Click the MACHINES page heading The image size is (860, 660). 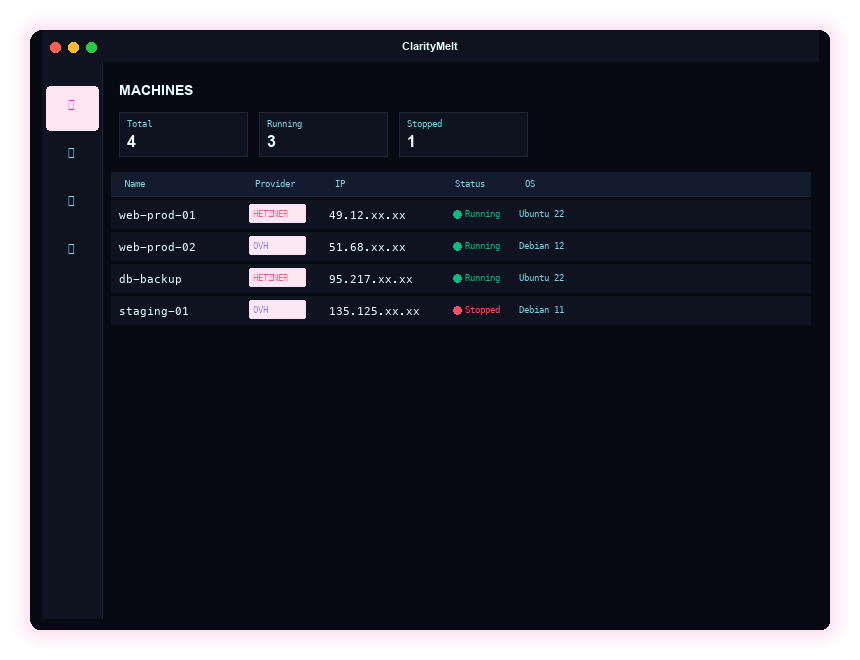pyautogui.click(x=156, y=91)
